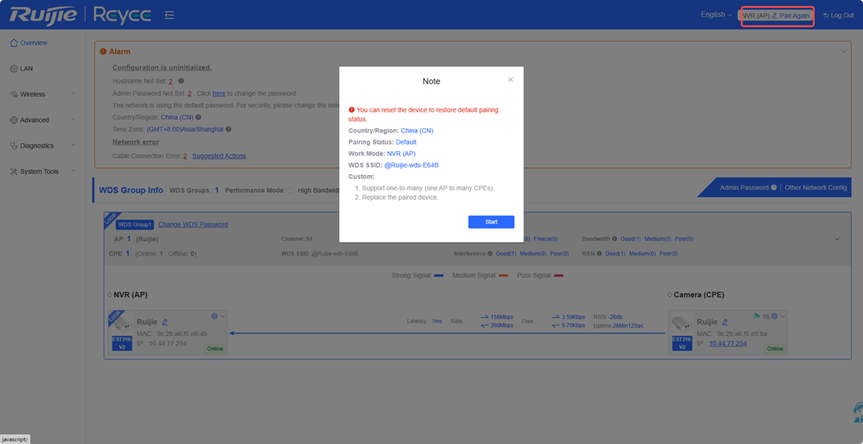This screenshot has width=863, height=444.
Task: Go to the Overview page in sidebar
Action: 33,43
